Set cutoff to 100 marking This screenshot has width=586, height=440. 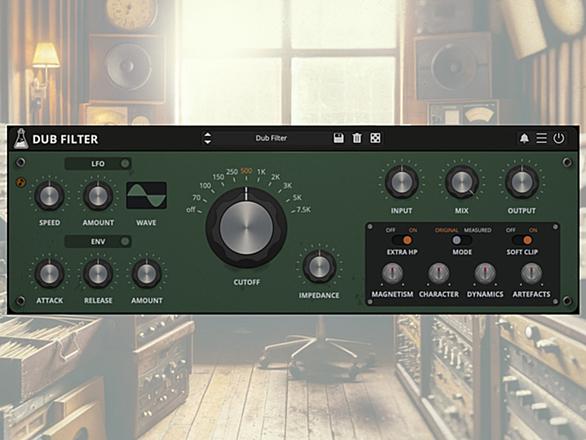pyautogui.click(x=205, y=185)
